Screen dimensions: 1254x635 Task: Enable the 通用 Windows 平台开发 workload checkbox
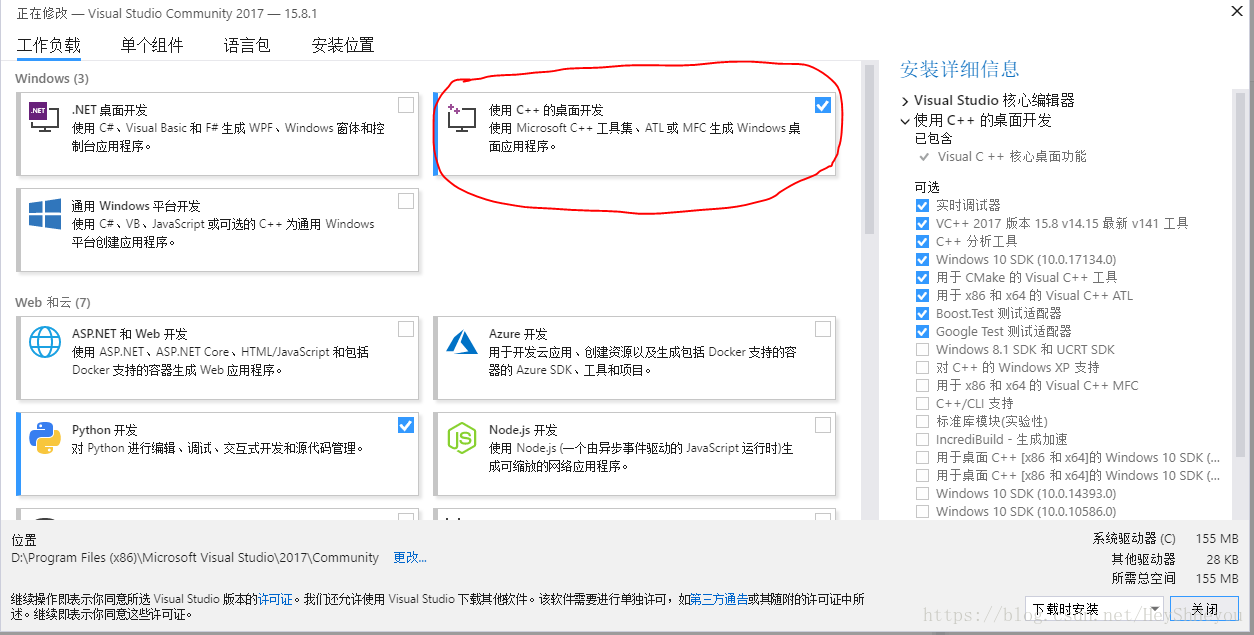pos(405,201)
